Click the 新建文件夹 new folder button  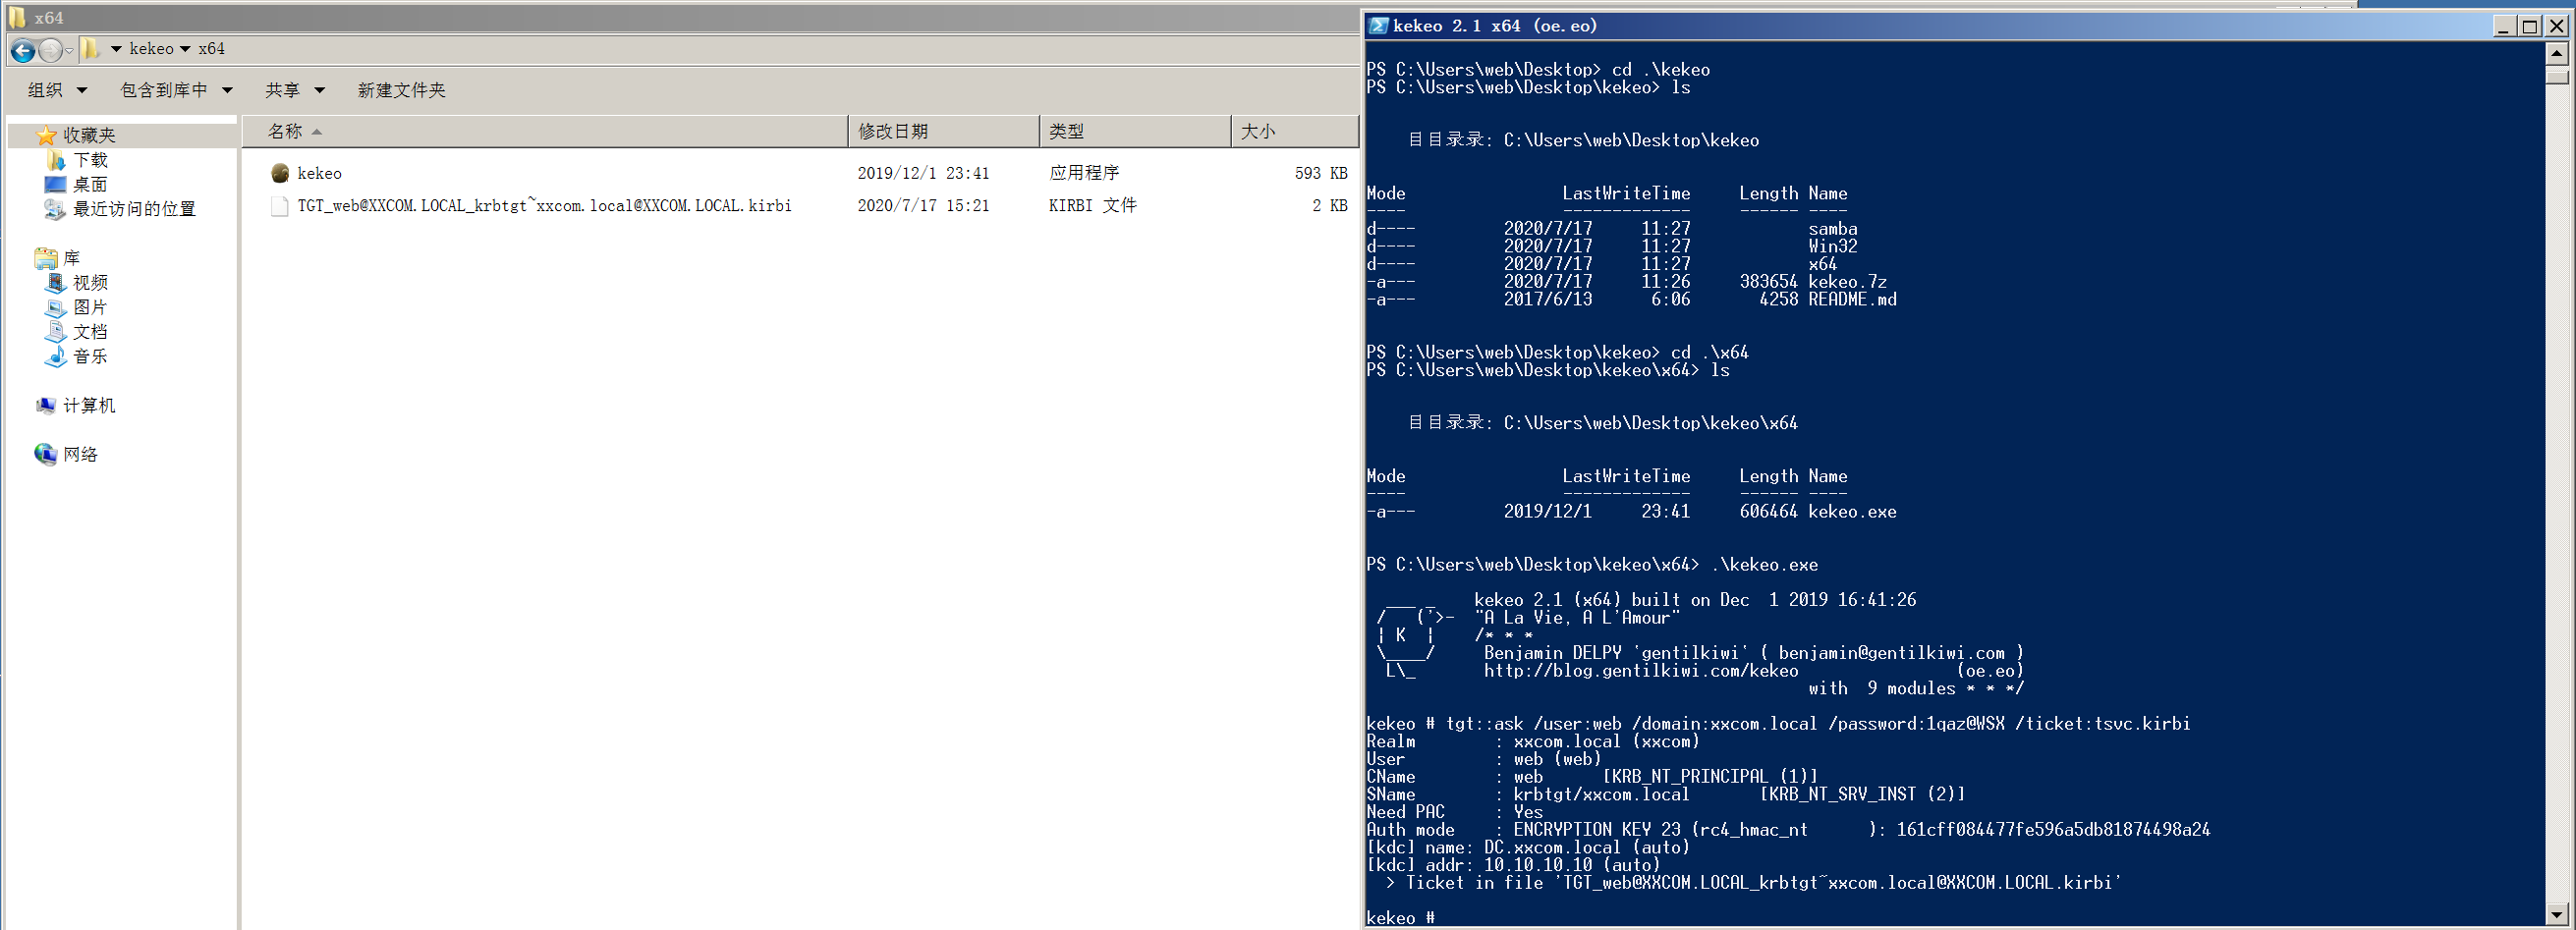click(x=401, y=90)
